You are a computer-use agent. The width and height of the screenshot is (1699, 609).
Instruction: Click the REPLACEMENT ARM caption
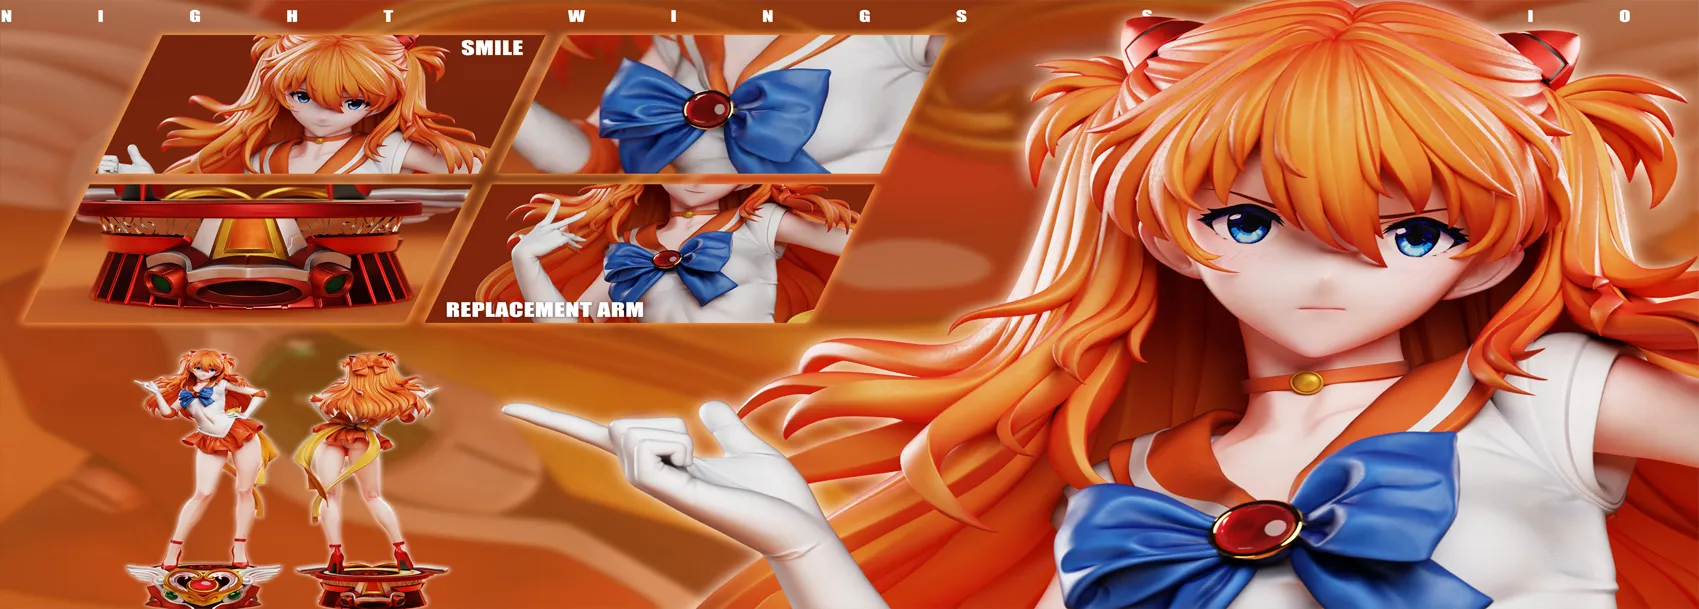point(544,310)
